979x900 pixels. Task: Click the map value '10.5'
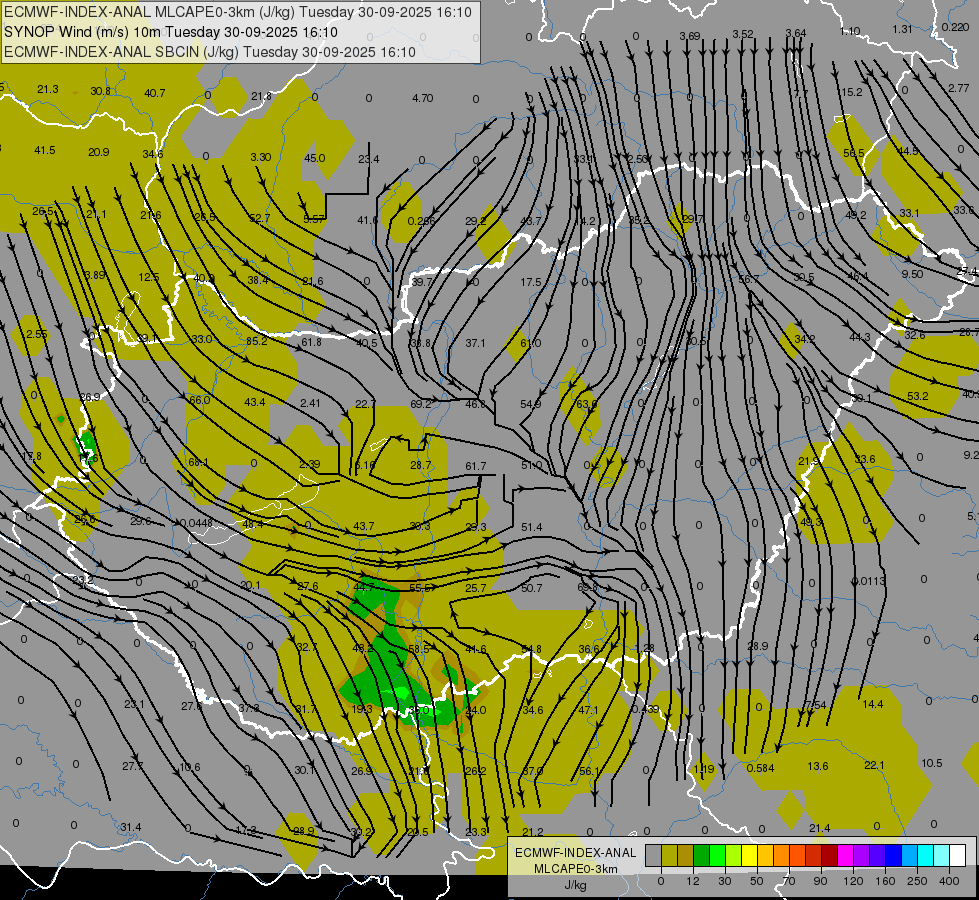coord(932,763)
